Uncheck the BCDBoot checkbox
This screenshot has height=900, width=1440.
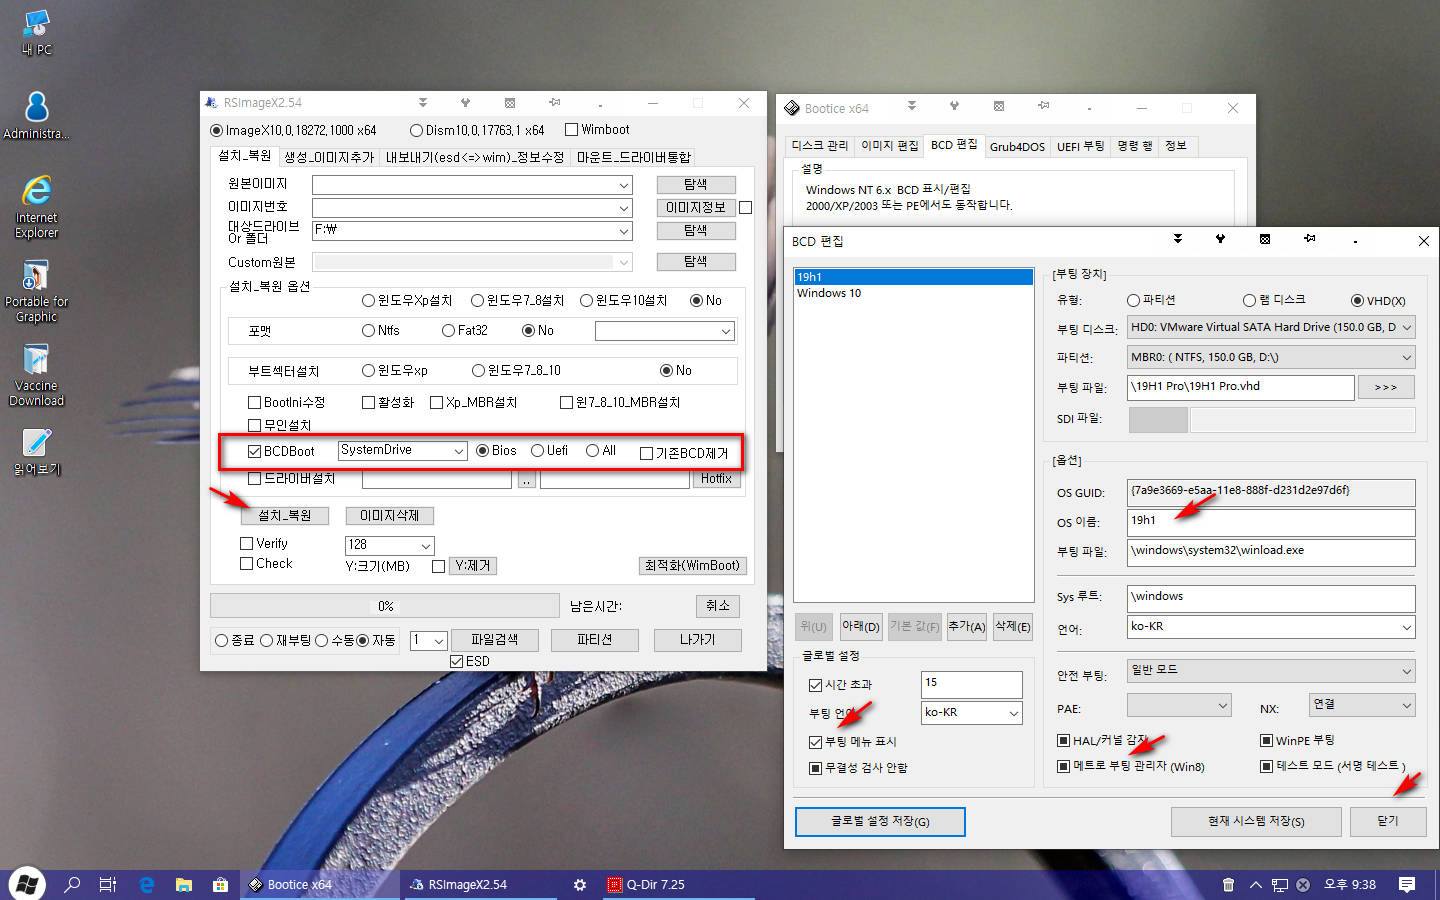coord(255,452)
